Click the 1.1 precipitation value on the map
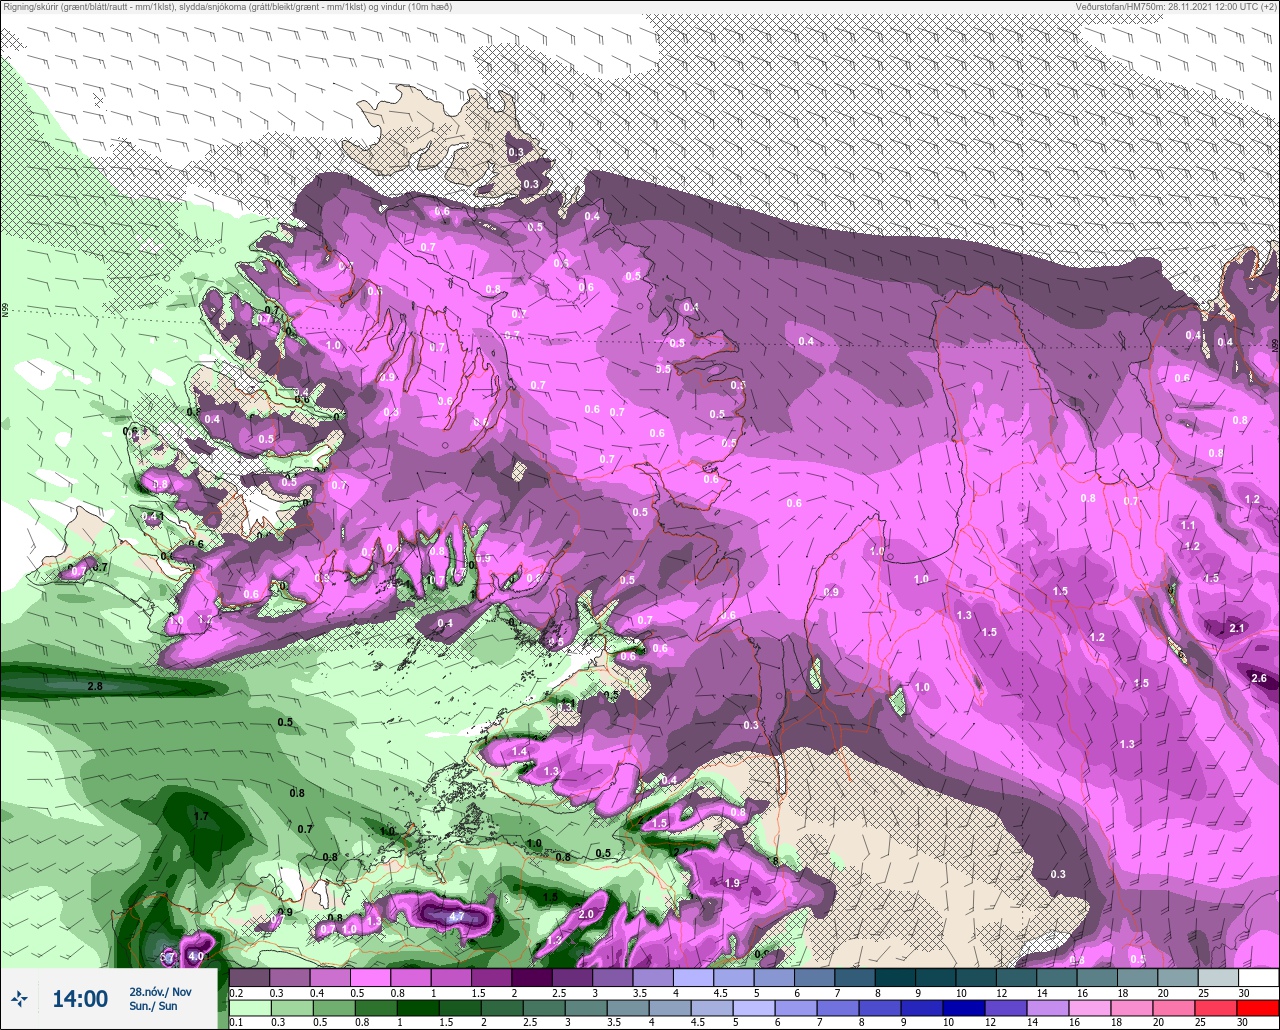 (x=1188, y=525)
